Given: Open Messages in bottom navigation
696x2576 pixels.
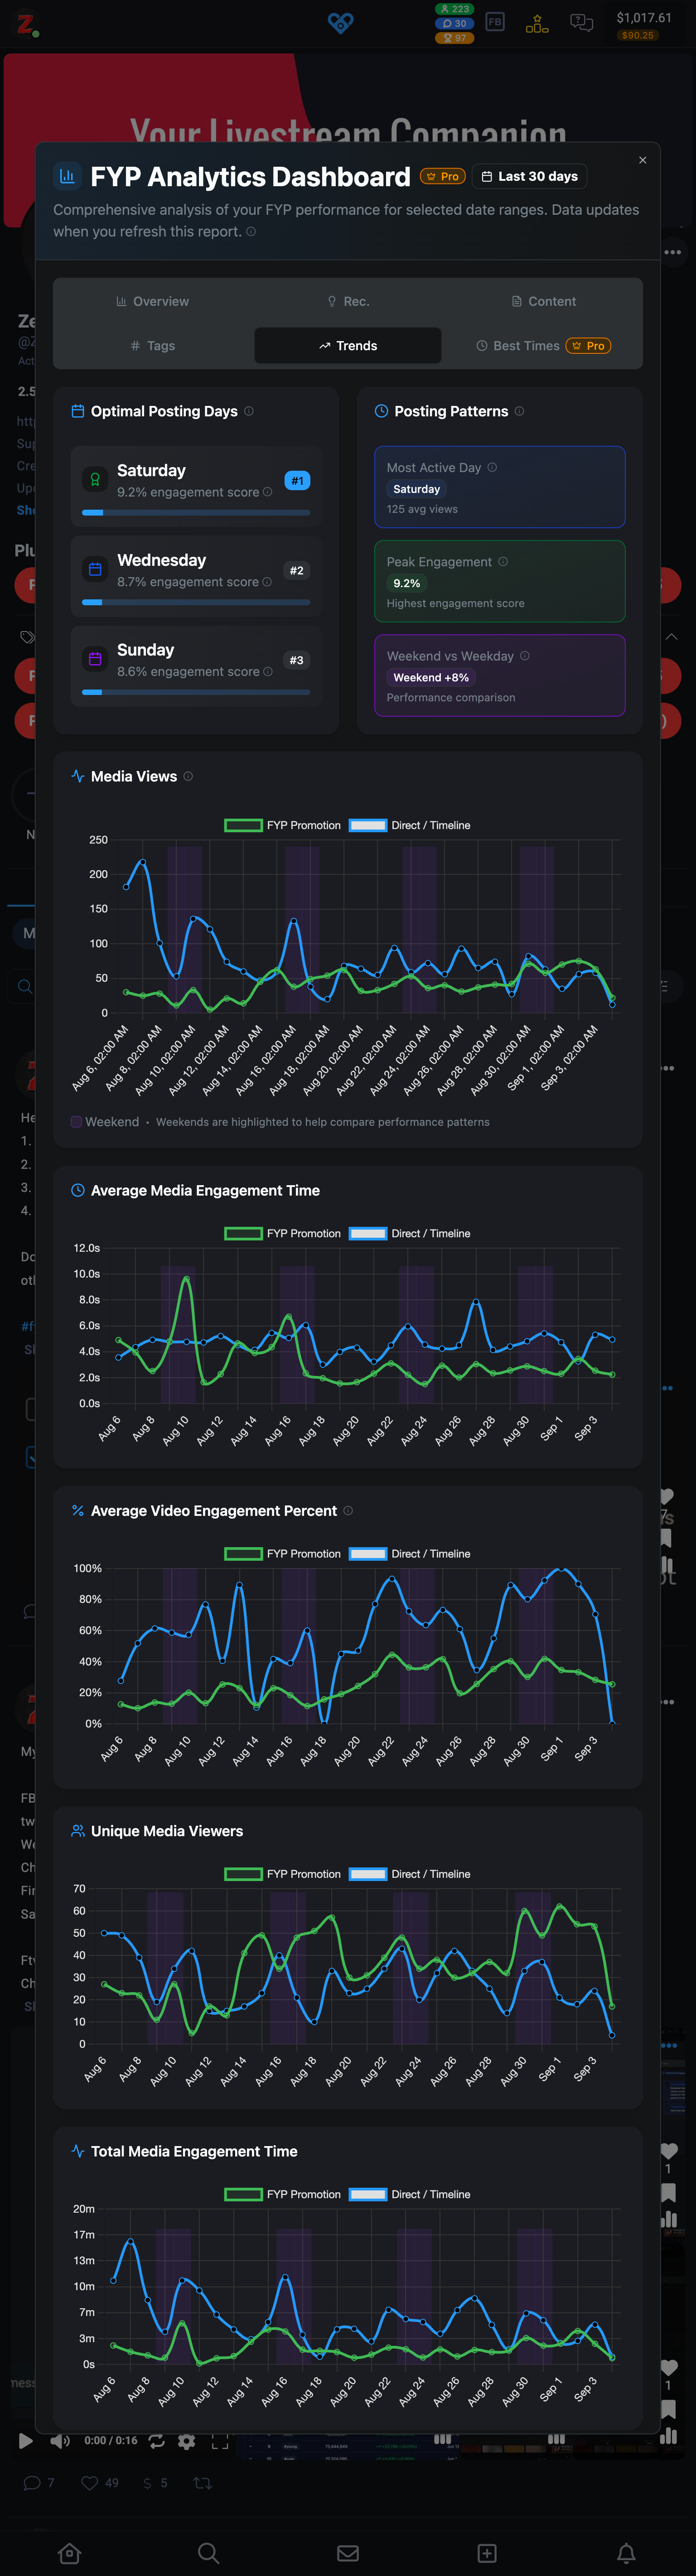Looking at the screenshot, I should click(x=348, y=2552).
